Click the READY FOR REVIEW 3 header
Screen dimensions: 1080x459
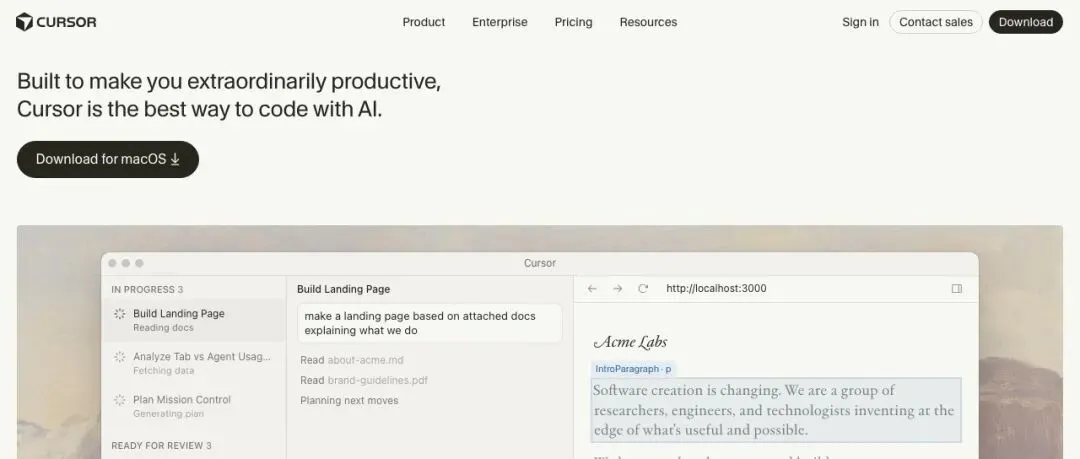161,445
